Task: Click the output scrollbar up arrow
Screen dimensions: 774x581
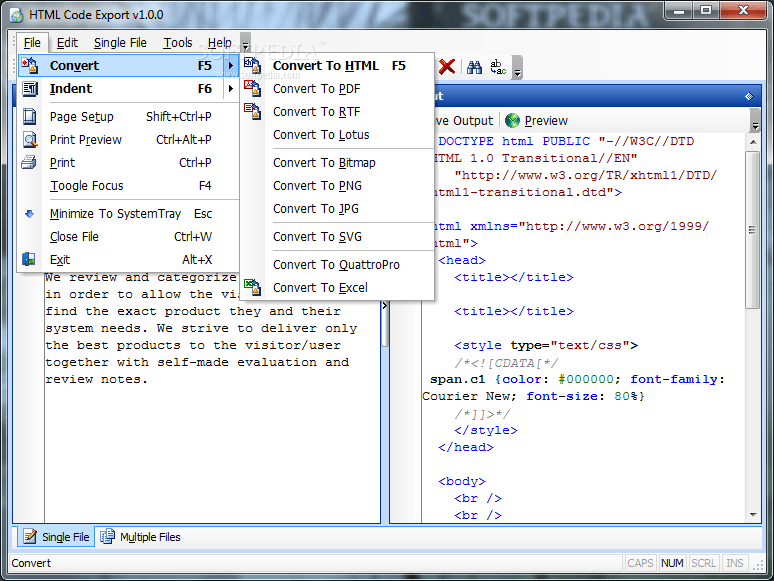Action: click(x=753, y=142)
